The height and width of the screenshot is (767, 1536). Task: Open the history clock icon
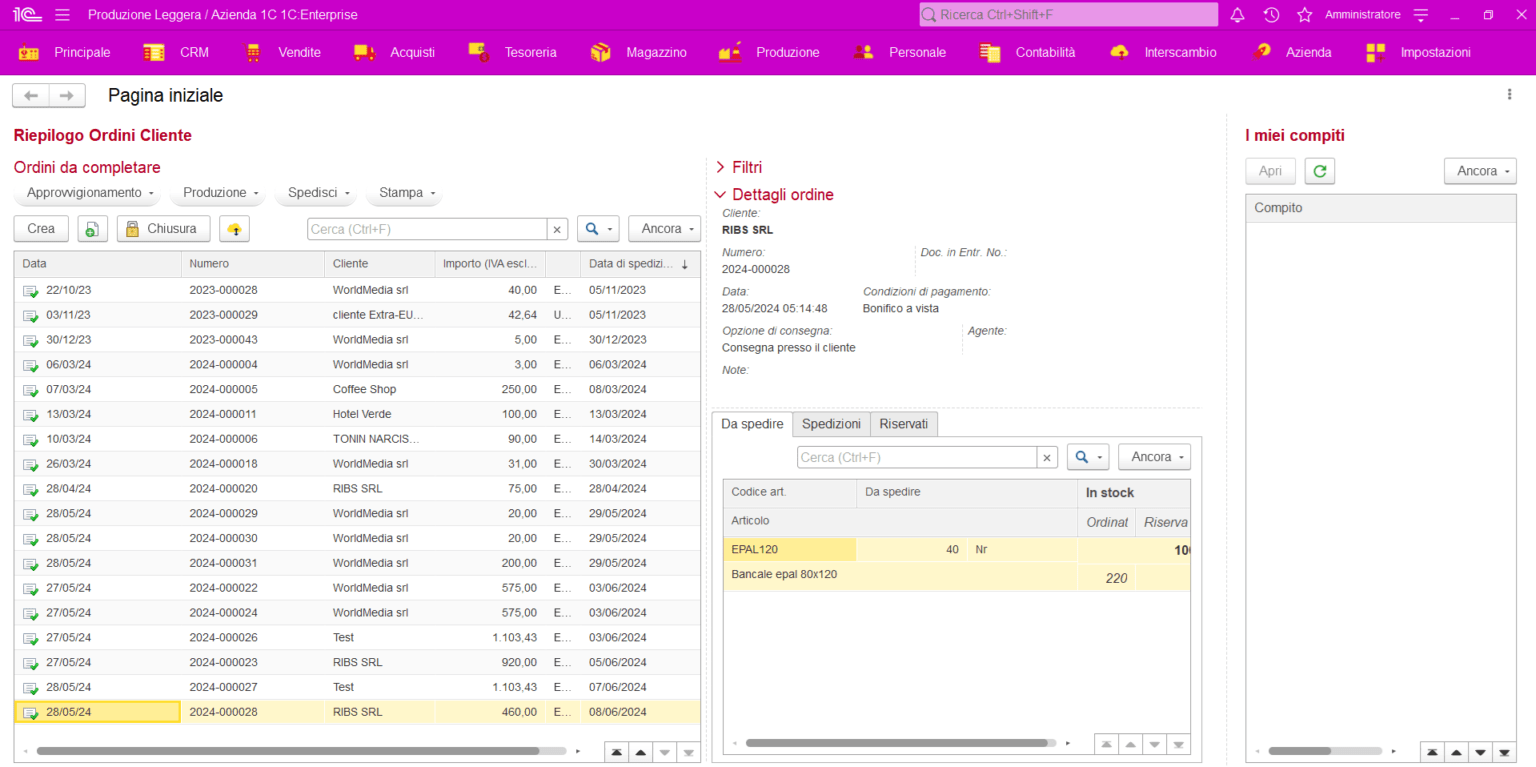[1271, 15]
